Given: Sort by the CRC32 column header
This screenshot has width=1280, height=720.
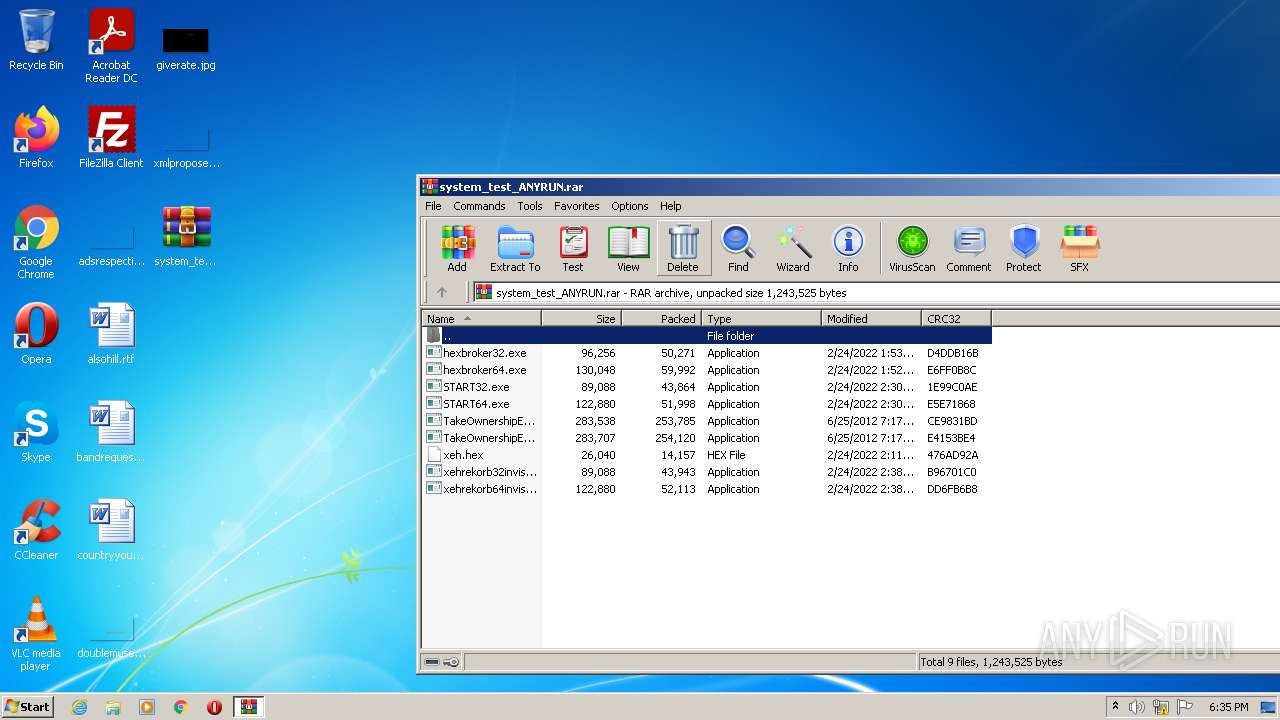Looking at the screenshot, I should (956, 318).
